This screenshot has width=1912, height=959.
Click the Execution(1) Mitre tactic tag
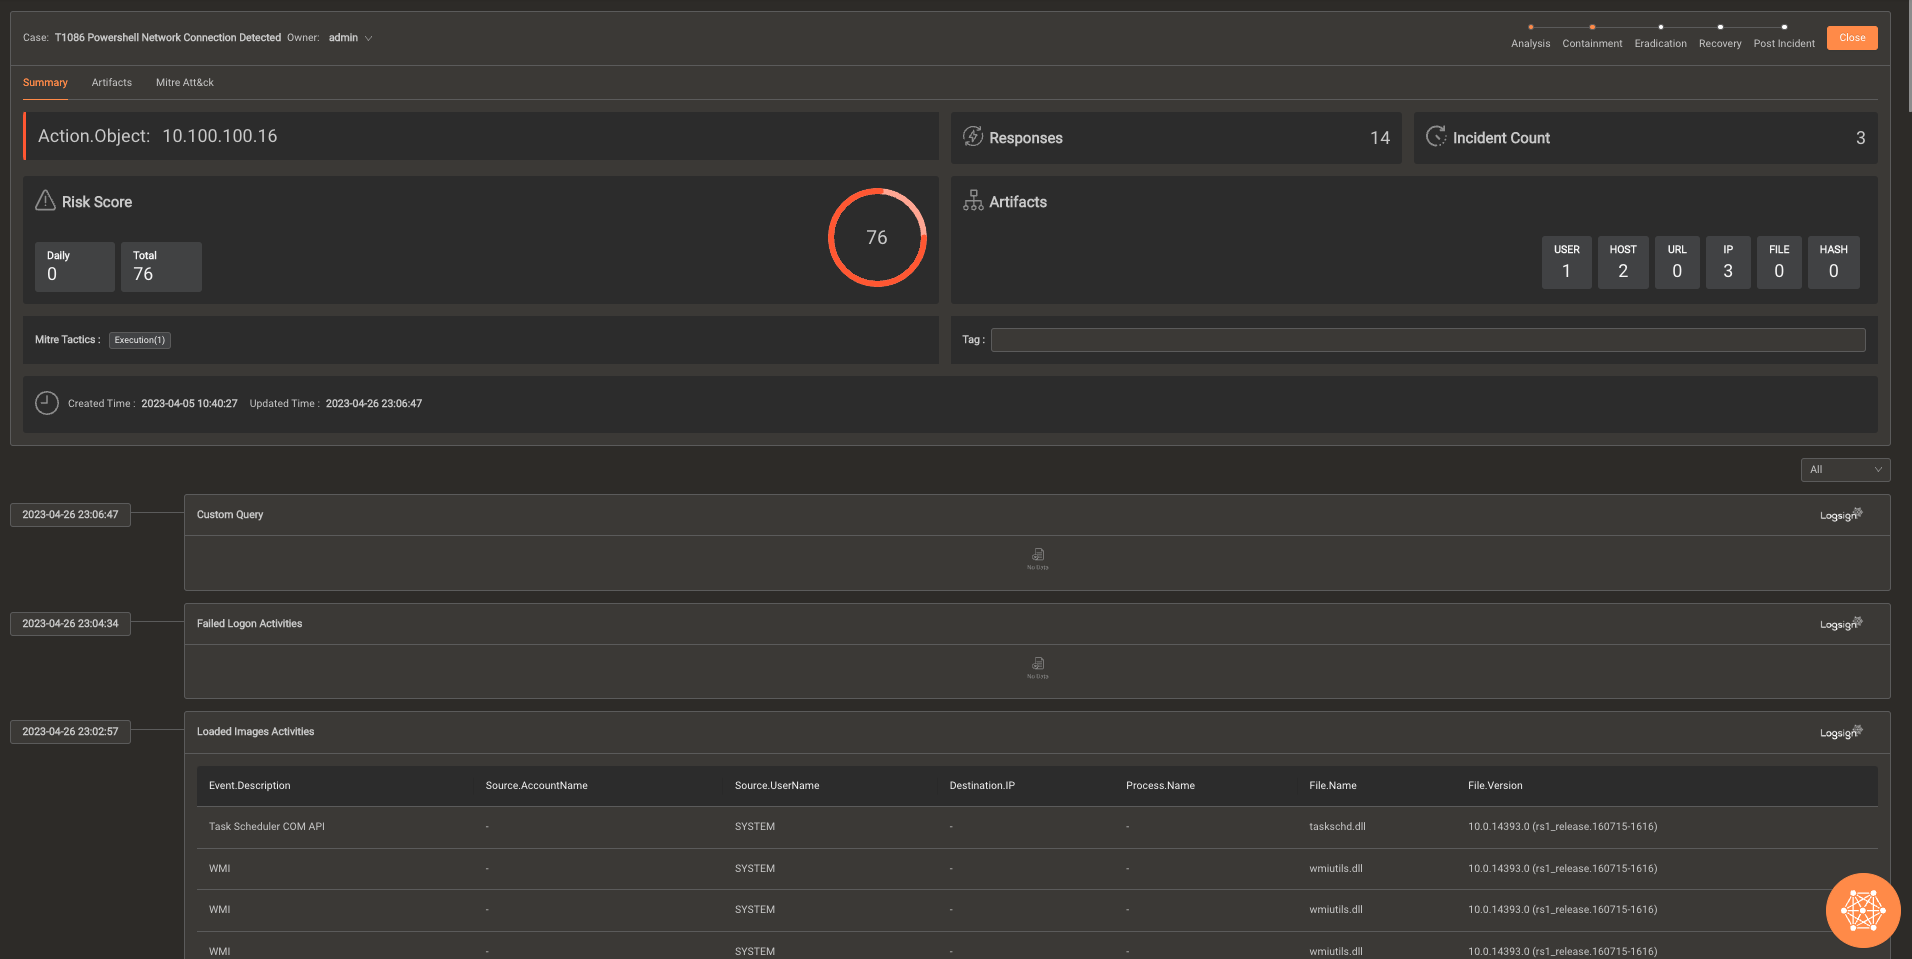point(140,340)
